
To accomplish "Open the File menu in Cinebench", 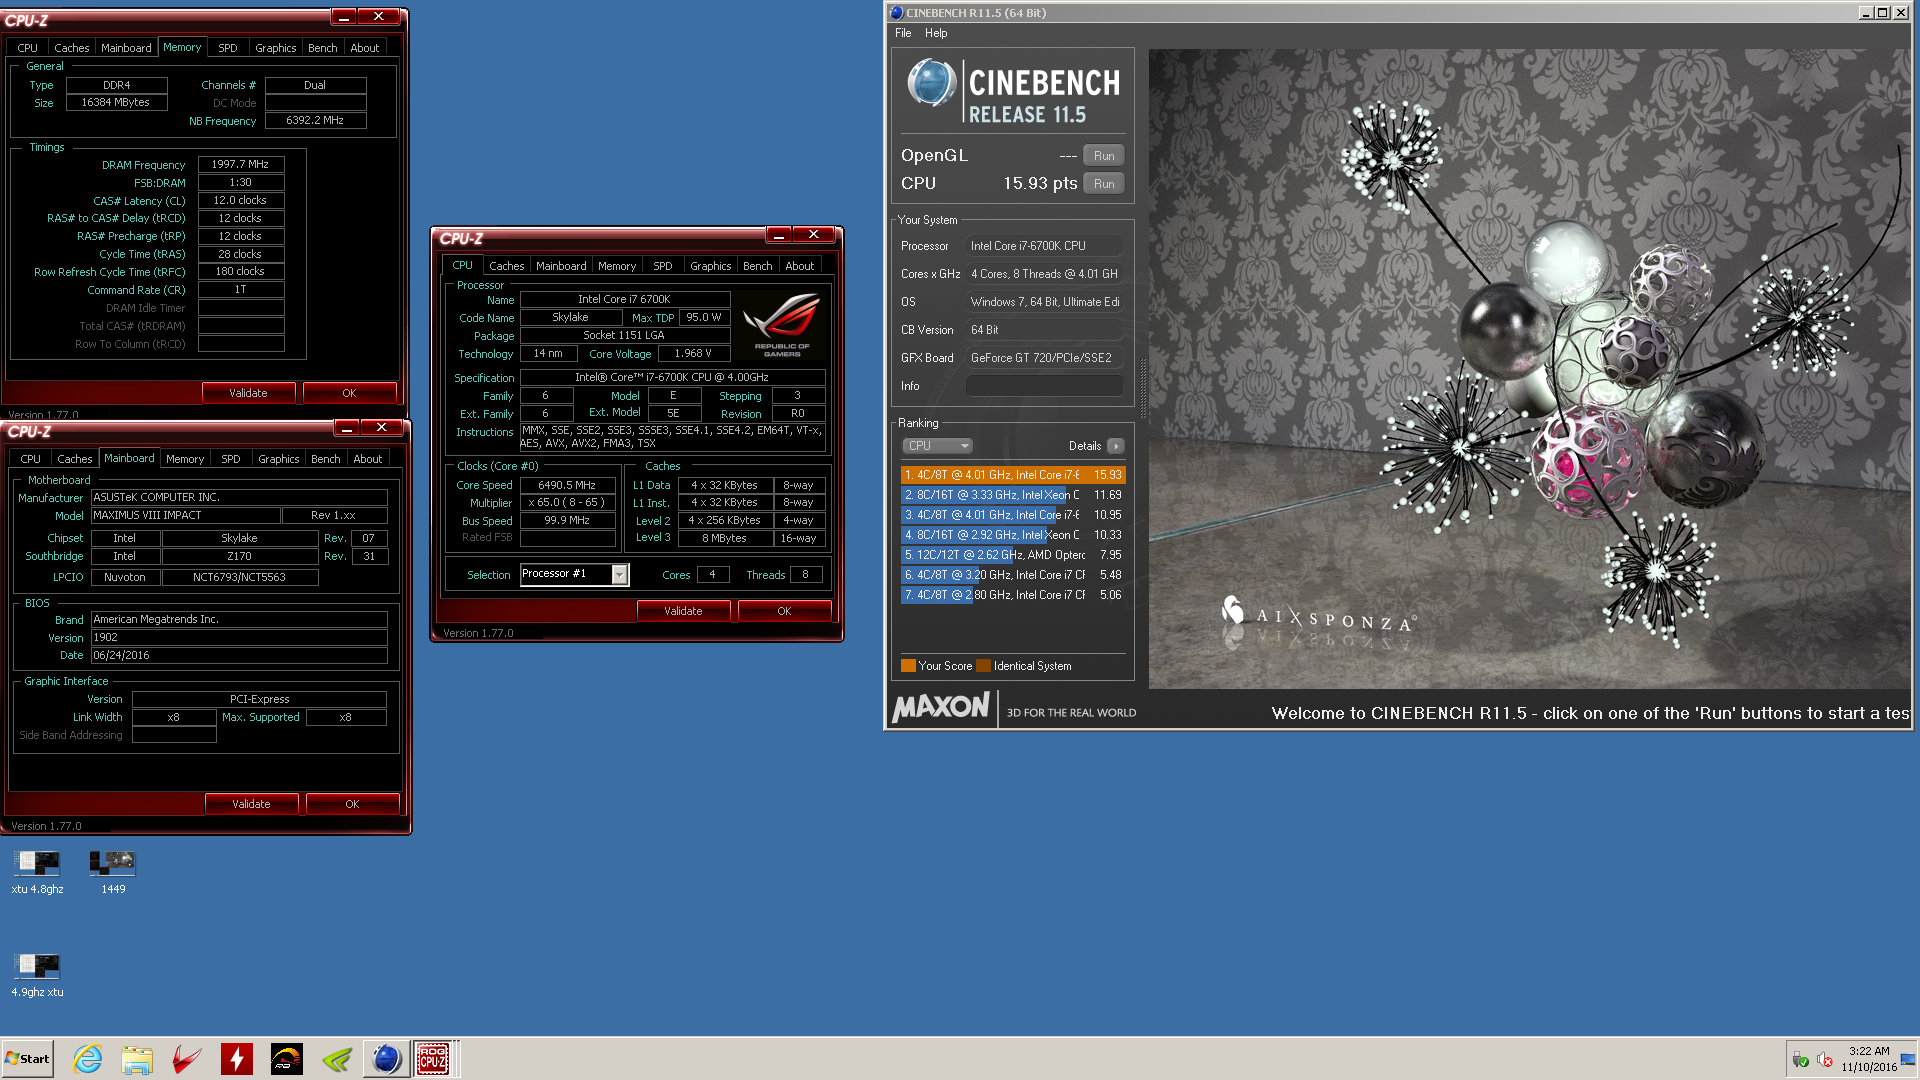I will (903, 33).
